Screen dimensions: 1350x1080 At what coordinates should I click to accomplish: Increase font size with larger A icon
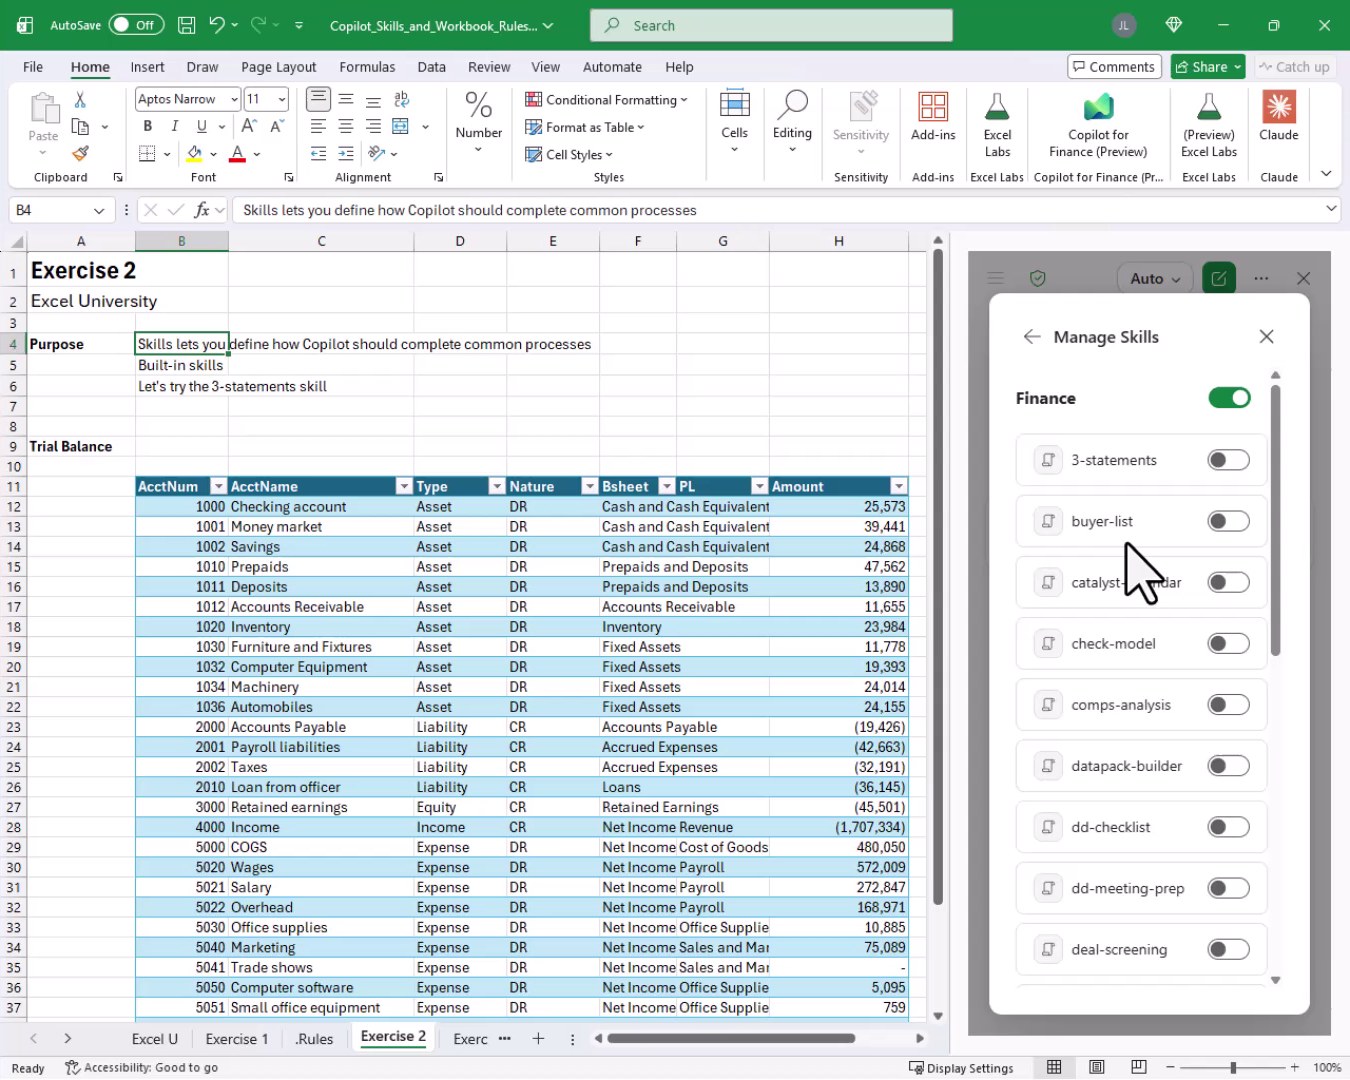click(249, 126)
